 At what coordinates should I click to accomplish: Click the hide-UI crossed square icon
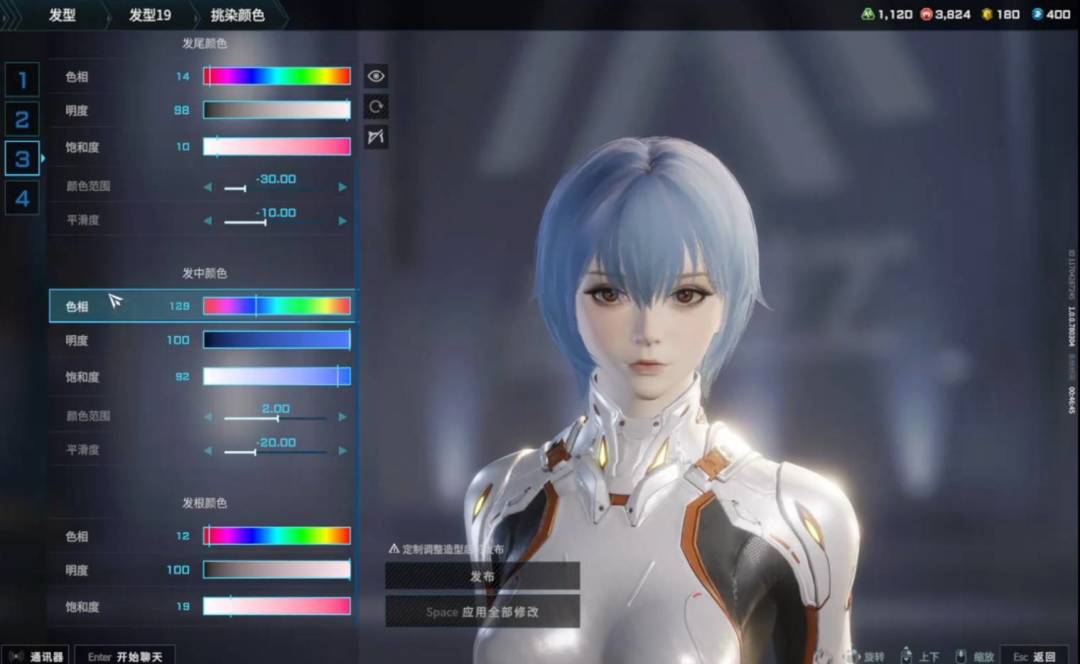click(x=375, y=136)
